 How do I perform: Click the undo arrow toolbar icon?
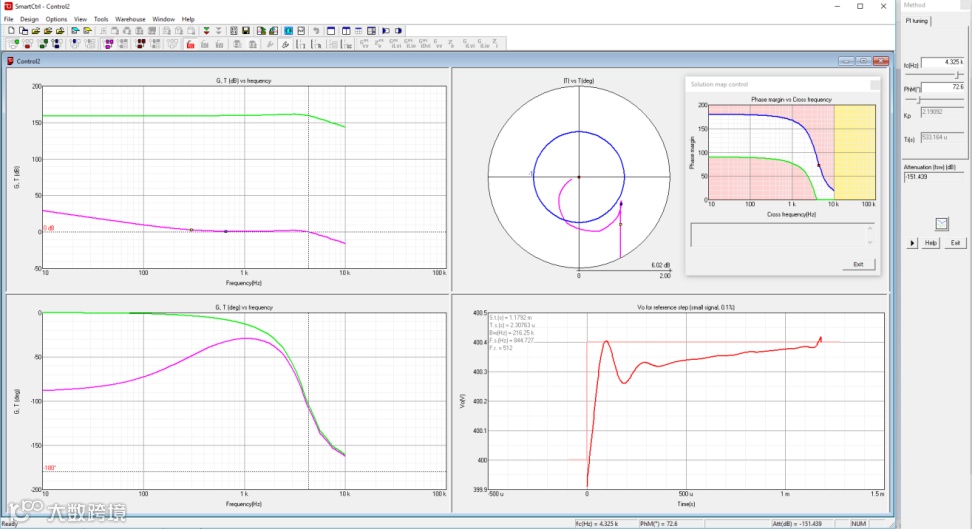click(x=316, y=31)
